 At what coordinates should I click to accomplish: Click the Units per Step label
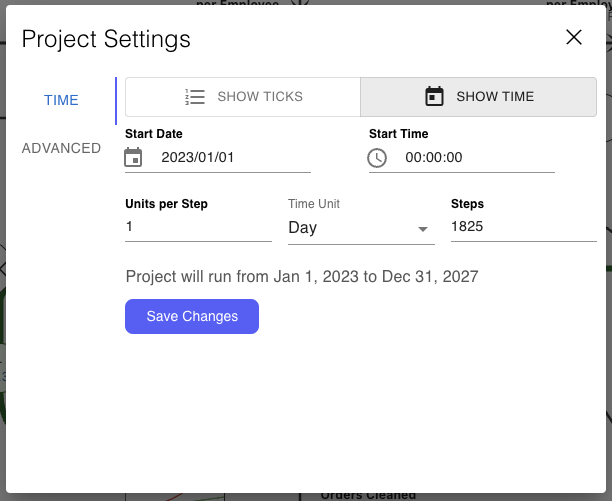point(167,204)
